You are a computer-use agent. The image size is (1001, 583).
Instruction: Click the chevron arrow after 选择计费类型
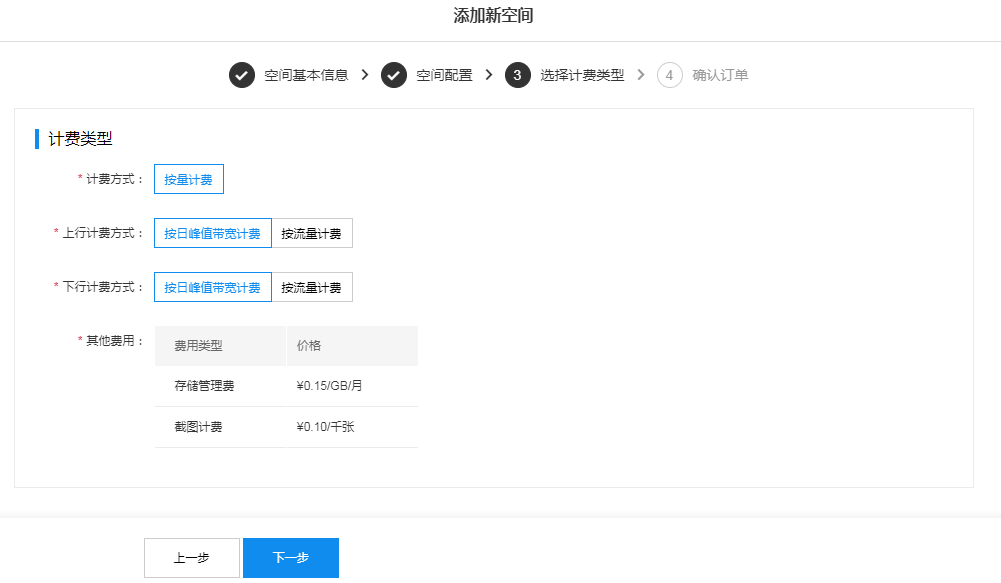coord(641,75)
